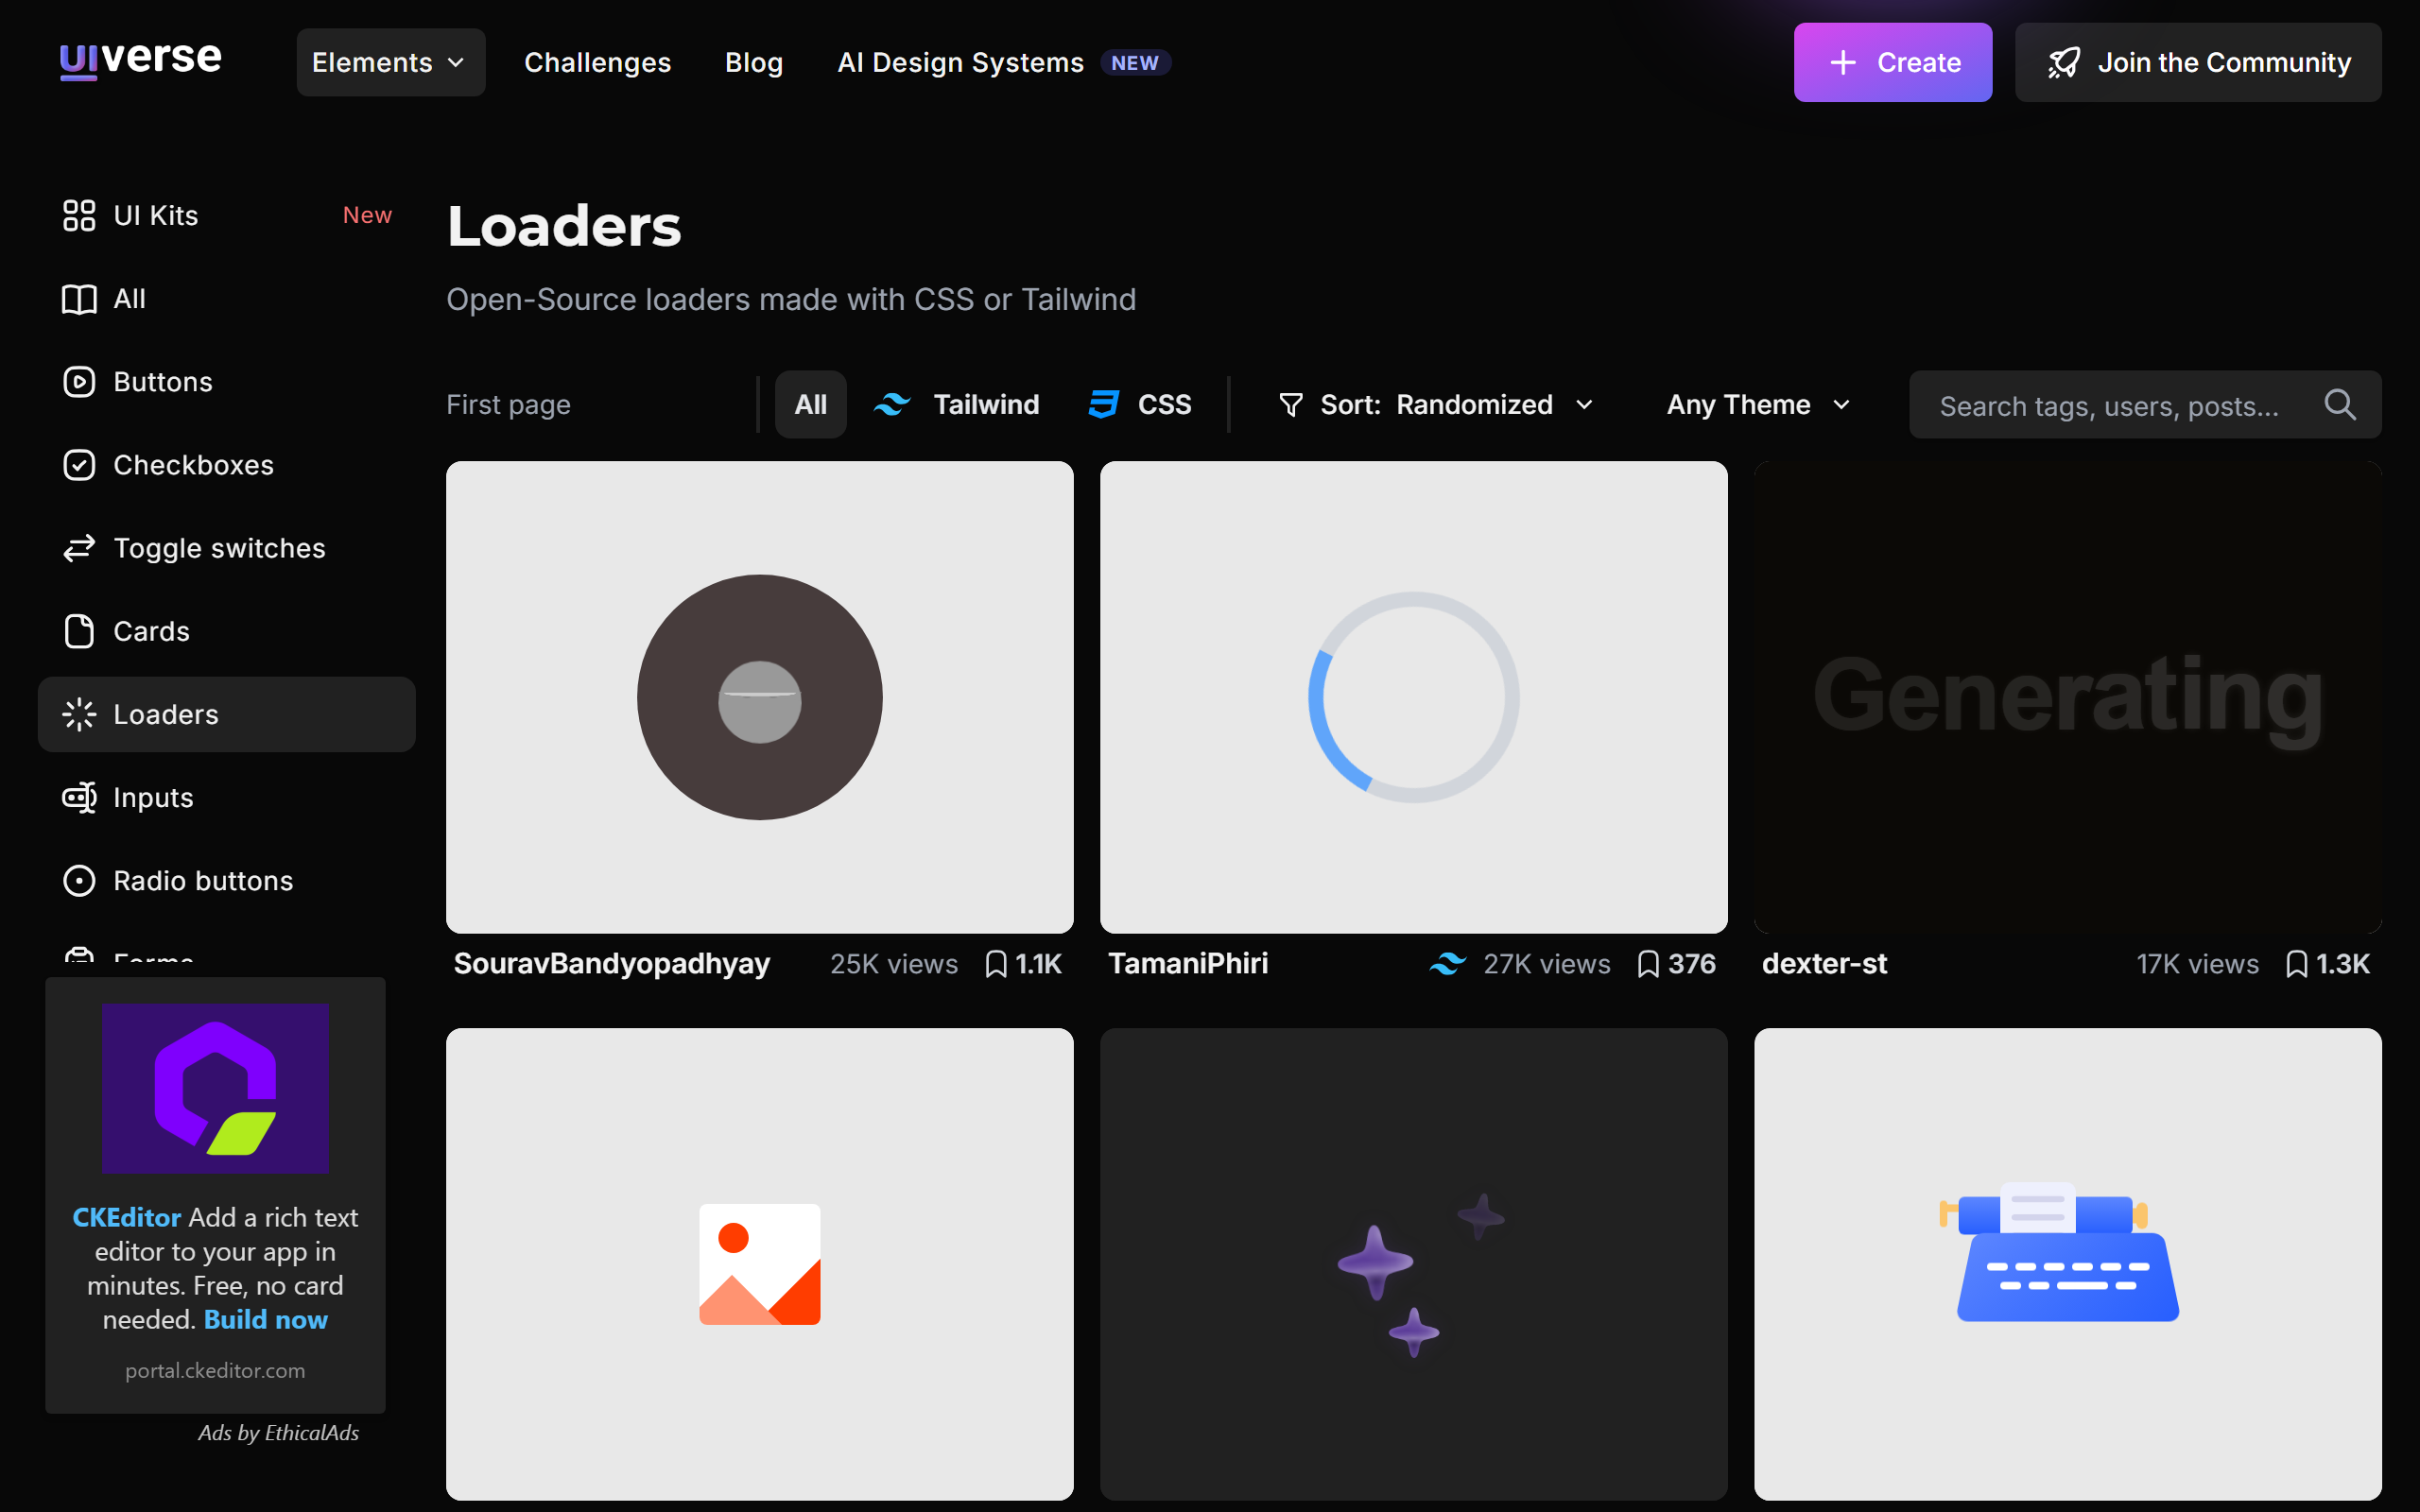Open SouravBandyopadhyay's profile link
Viewport: 2420px width, 1512px height.
(612, 963)
